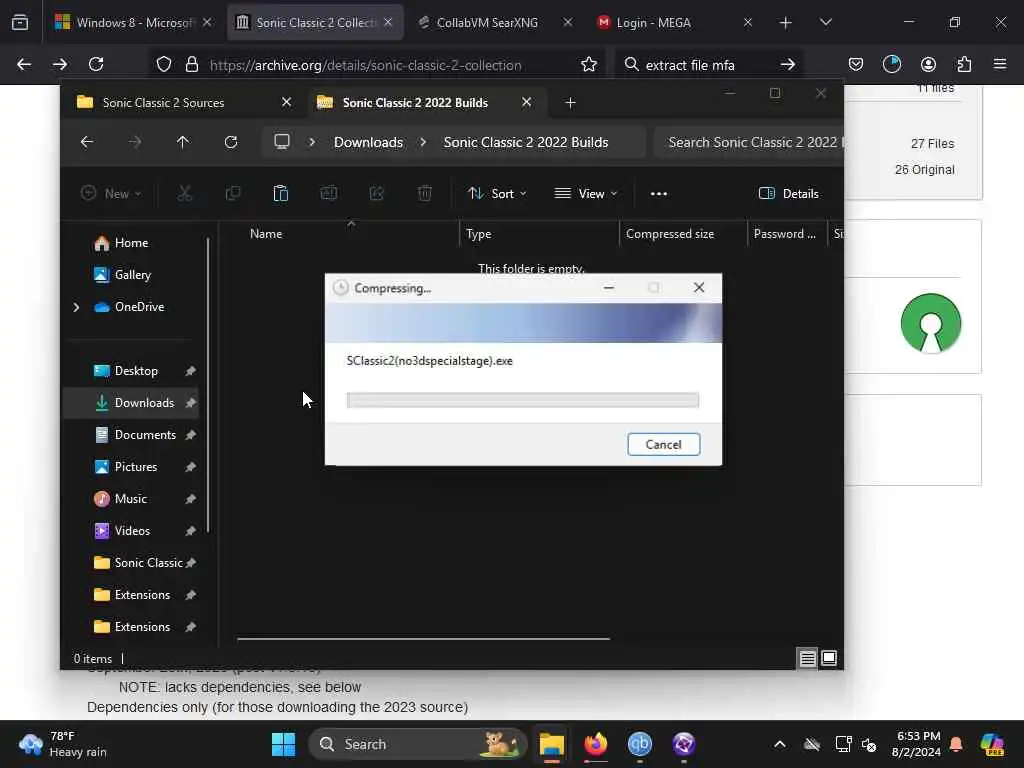Screen dimensions: 1024x768
Task: Go back in File Explorer
Action: tap(87, 142)
